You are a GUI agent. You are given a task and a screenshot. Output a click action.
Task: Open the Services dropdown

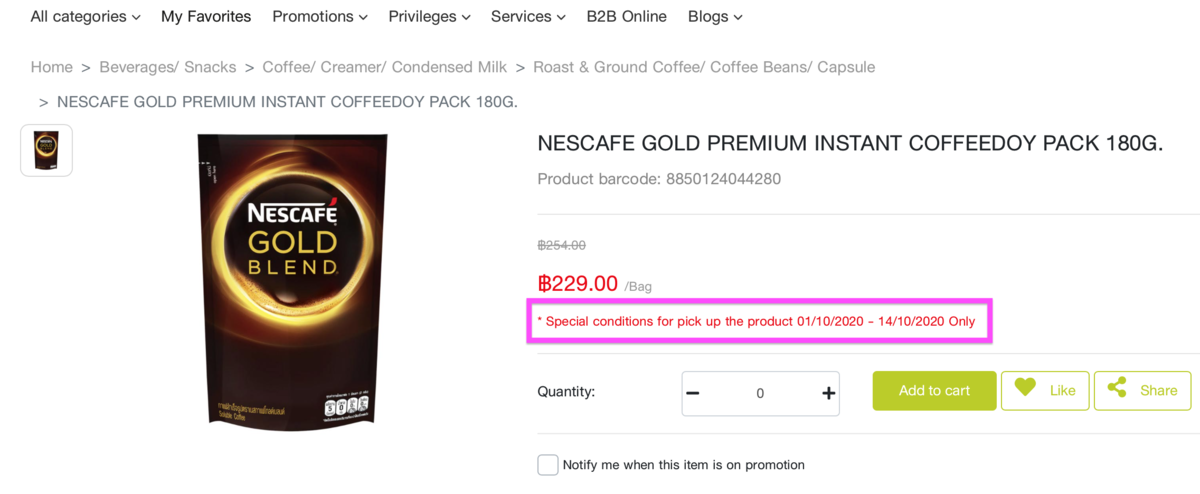pyautogui.click(x=528, y=17)
